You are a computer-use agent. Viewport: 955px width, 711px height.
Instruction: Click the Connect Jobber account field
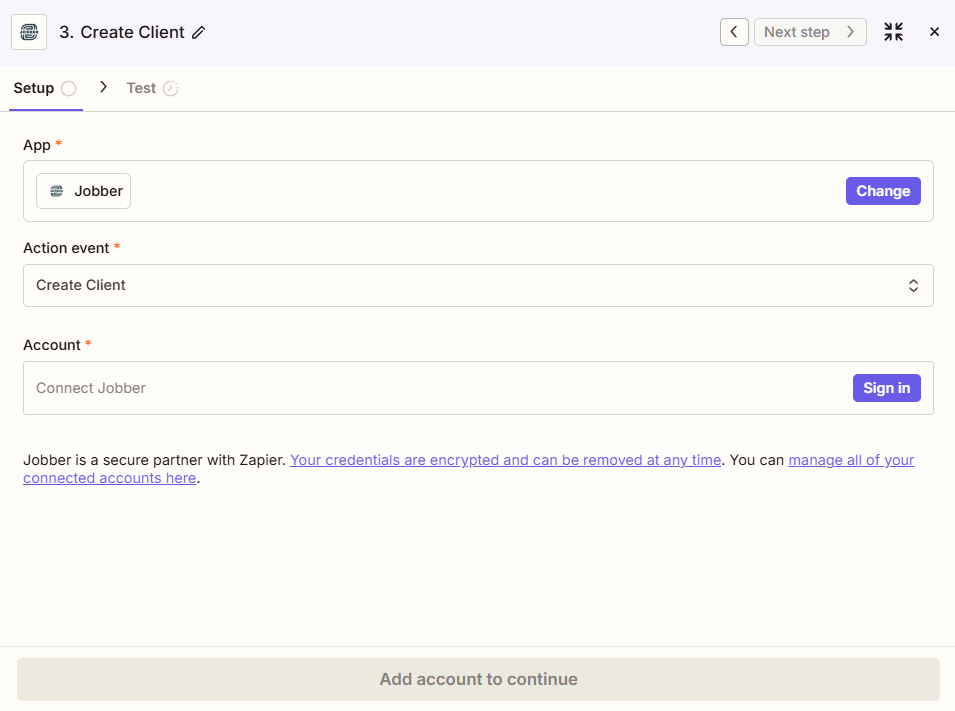pos(478,388)
